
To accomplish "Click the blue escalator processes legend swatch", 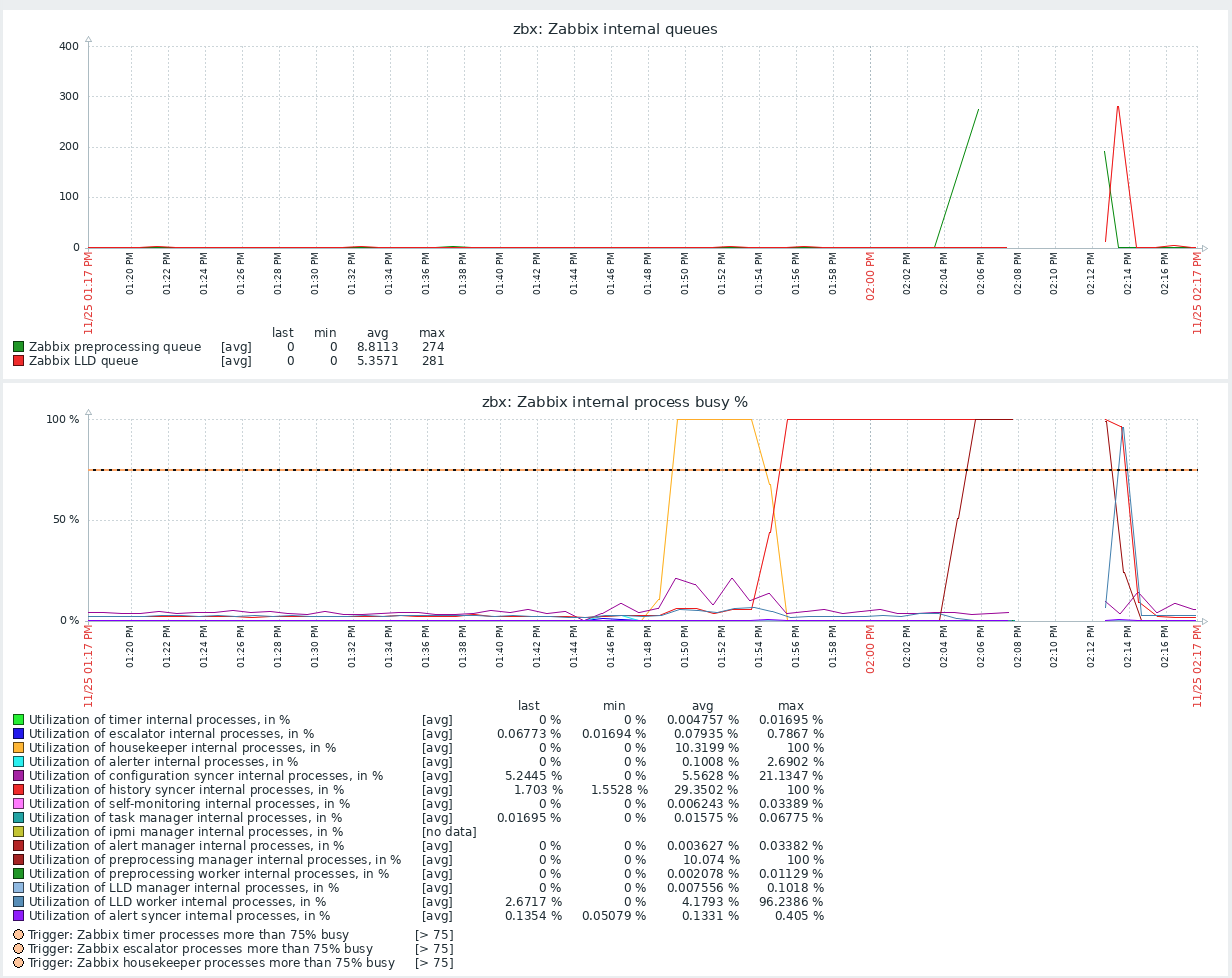I will 18,734.
